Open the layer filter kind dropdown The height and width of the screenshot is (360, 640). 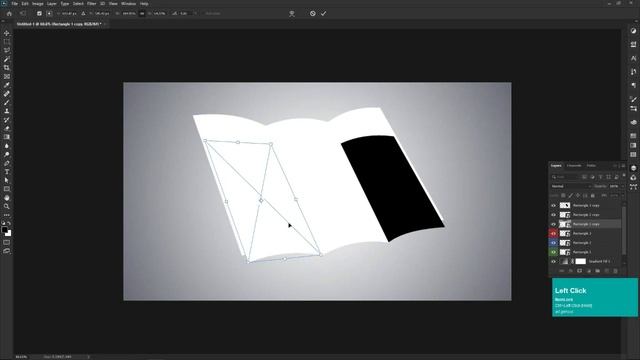coord(565,177)
